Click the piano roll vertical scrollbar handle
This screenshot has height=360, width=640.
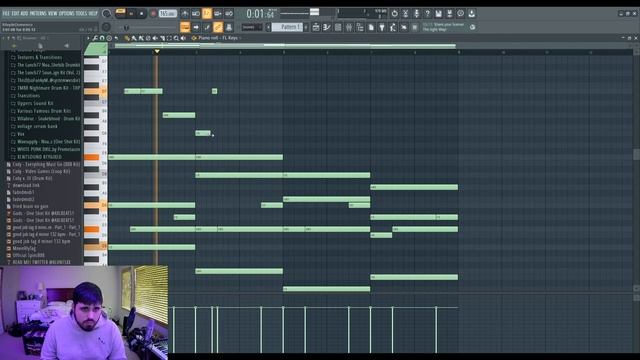click(636, 154)
